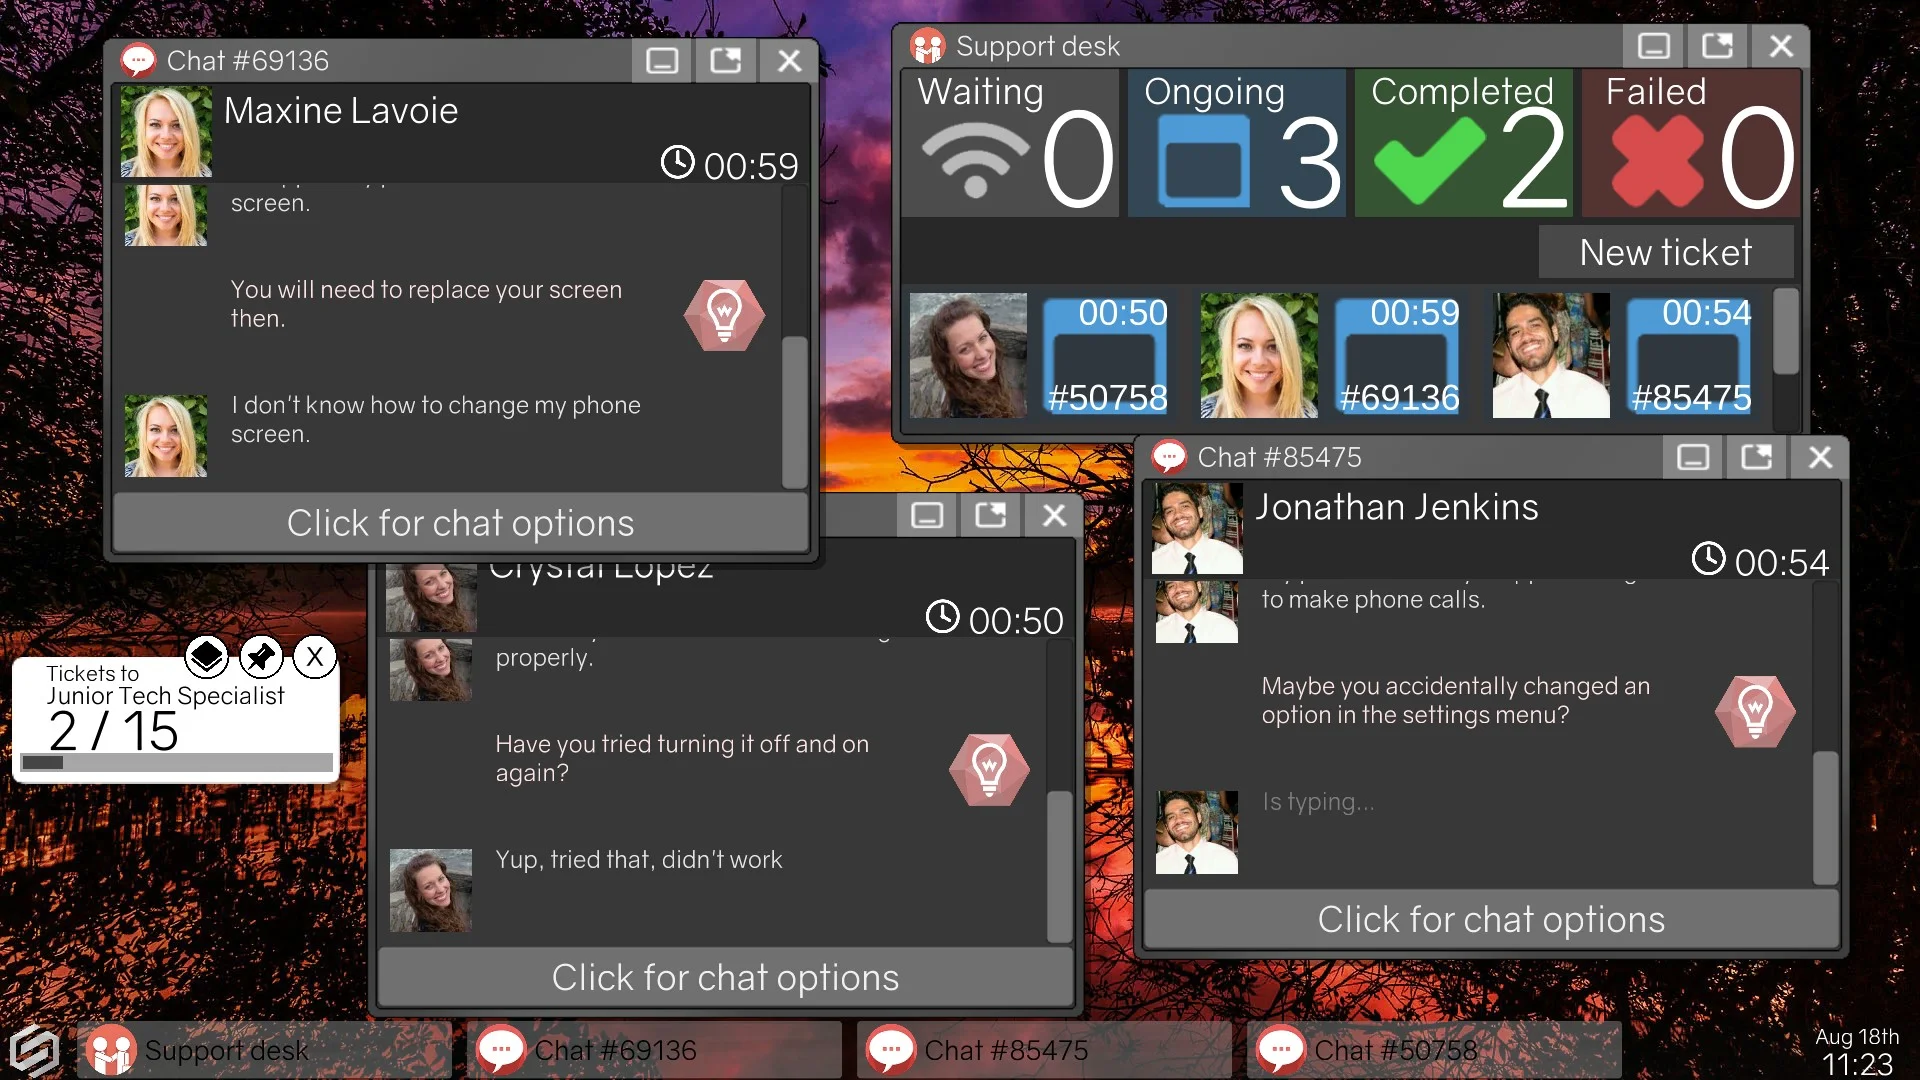Expand tickets to Junior Tech Specialist panel
The image size is (1920, 1080).
(206, 657)
